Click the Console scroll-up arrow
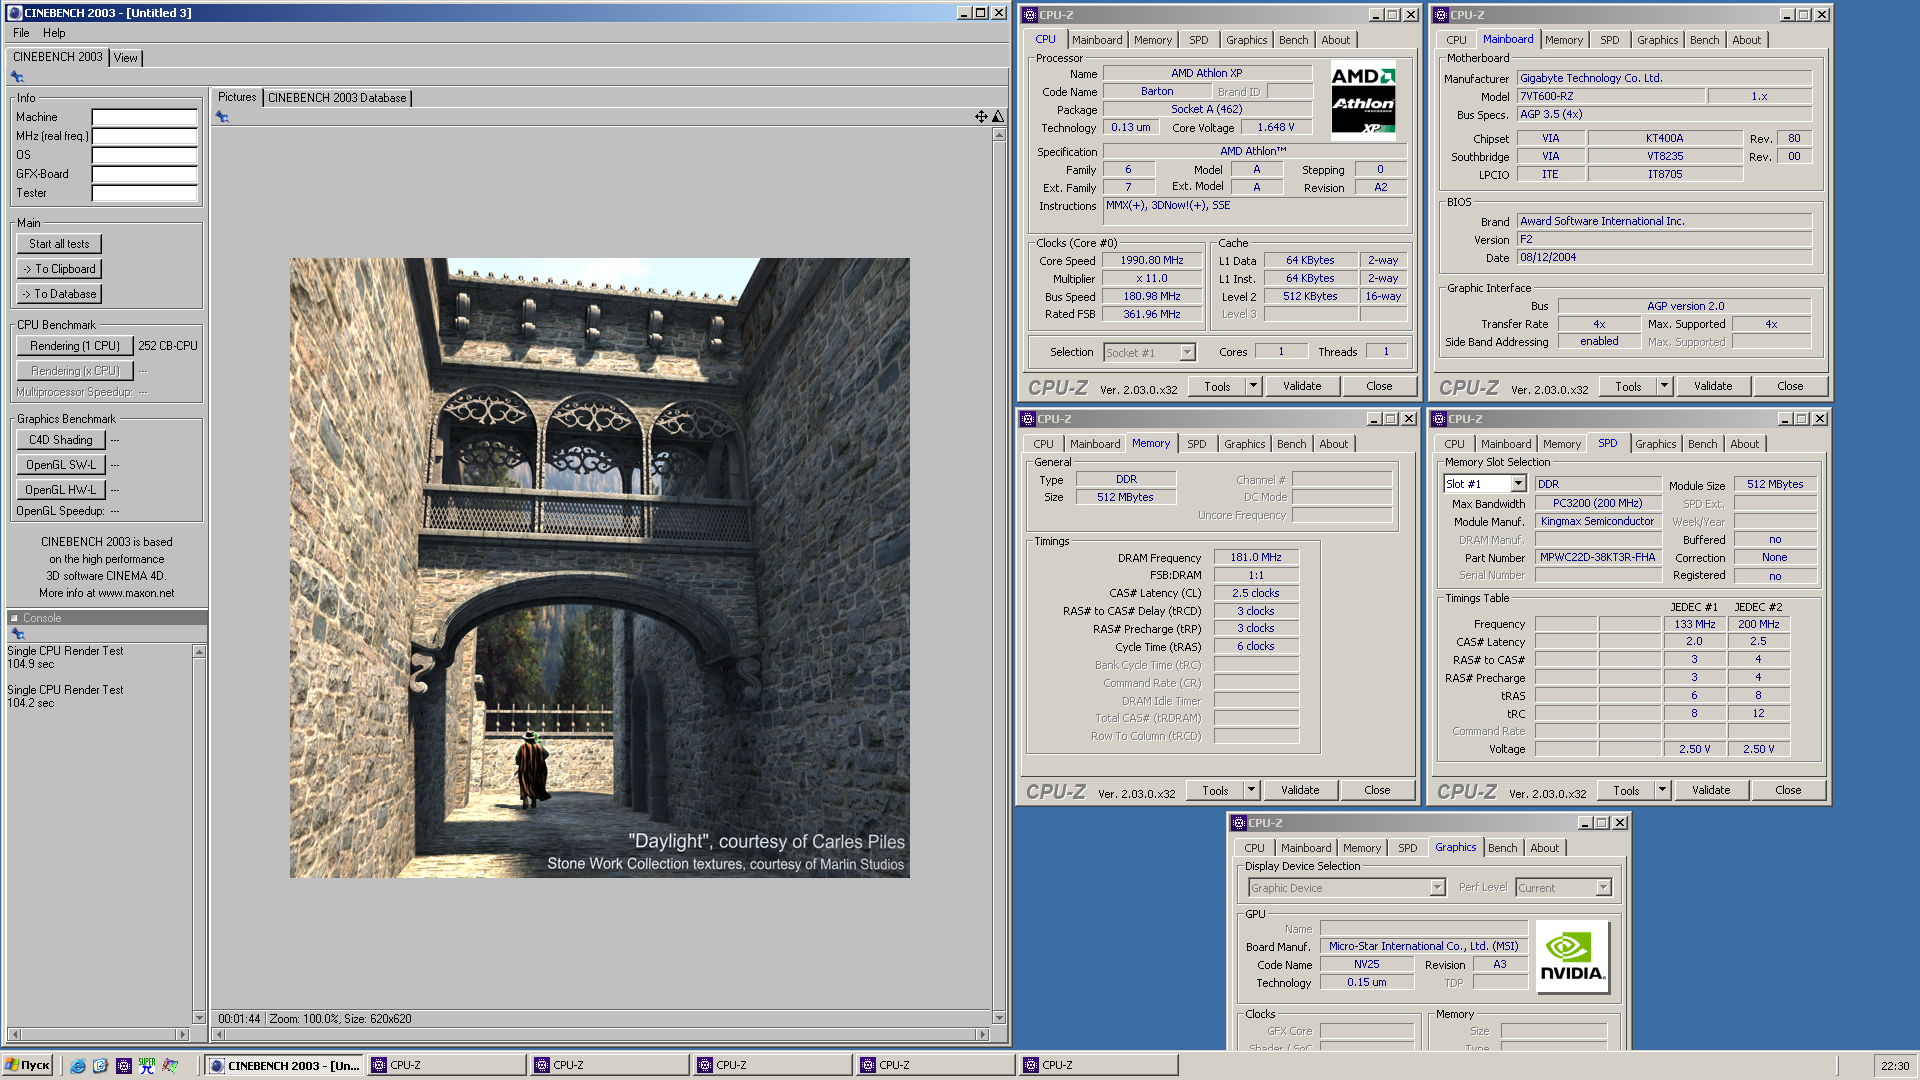The width and height of the screenshot is (1920, 1080). pyautogui.click(x=199, y=652)
